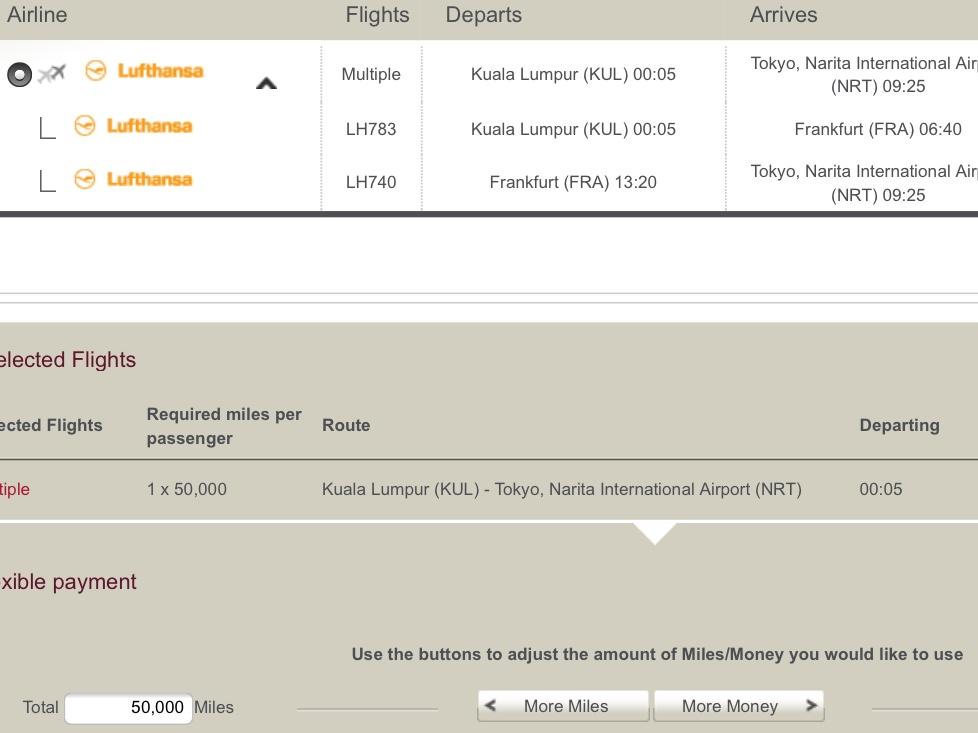Click the Lufthansa logo in the top row

[144, 71]
